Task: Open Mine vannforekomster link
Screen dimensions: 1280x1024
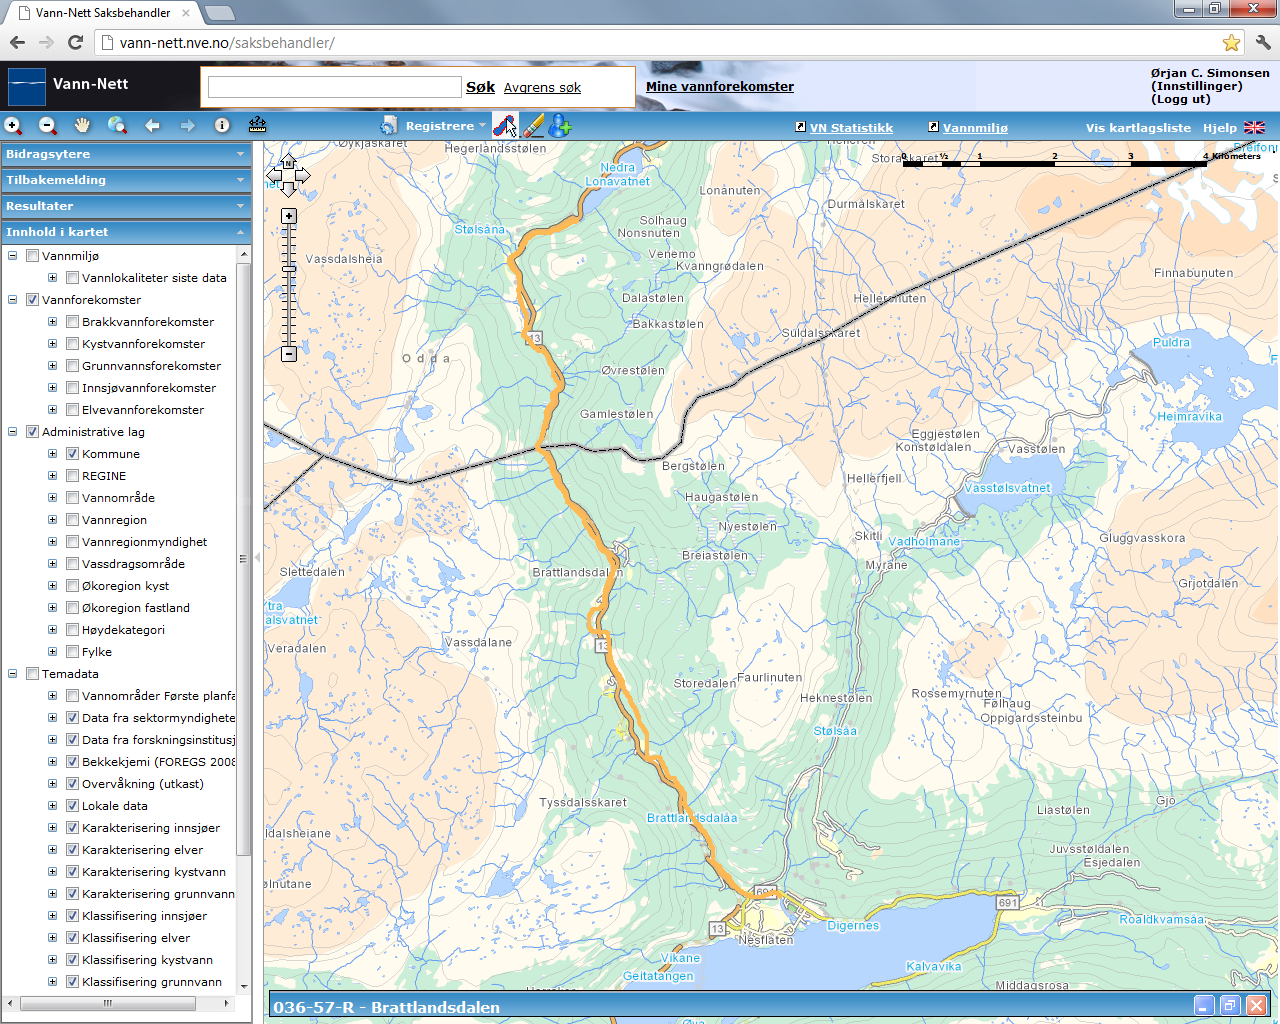Action: click(x=720, y=87)
